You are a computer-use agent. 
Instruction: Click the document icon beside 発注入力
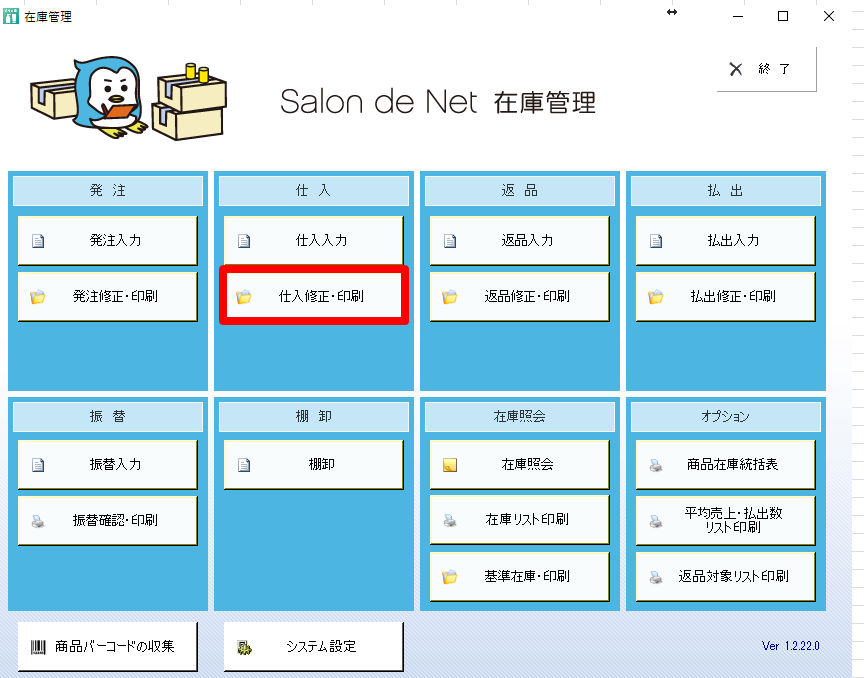[38, 241]
